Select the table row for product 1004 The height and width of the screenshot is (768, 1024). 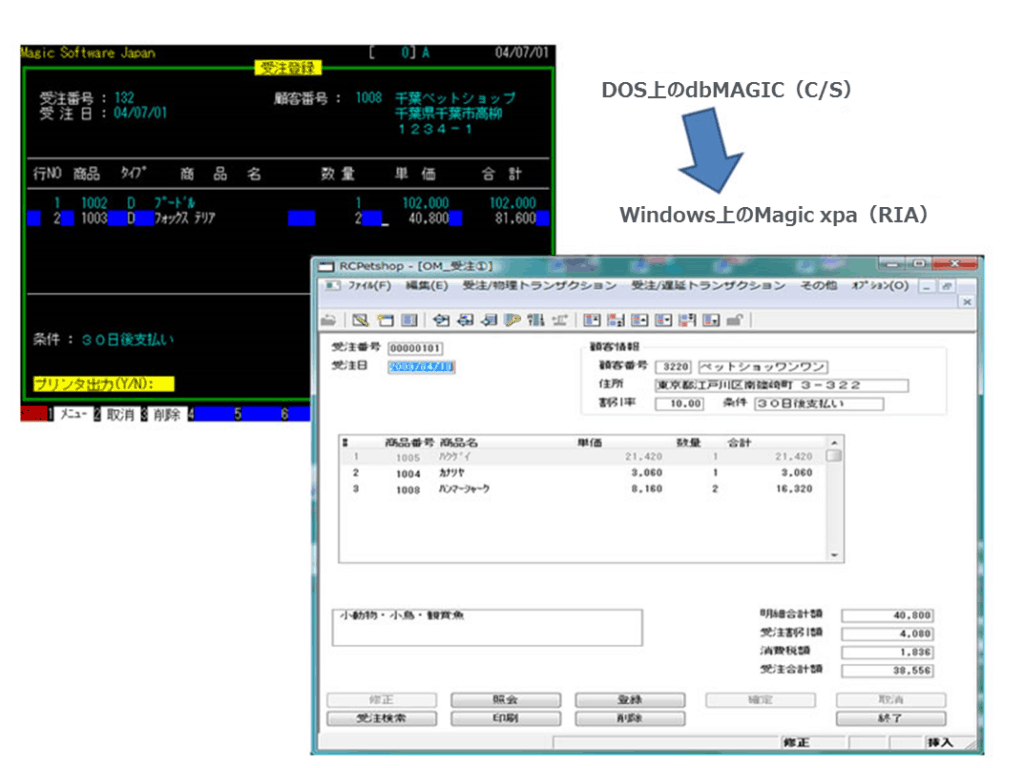tap(580, 473)
